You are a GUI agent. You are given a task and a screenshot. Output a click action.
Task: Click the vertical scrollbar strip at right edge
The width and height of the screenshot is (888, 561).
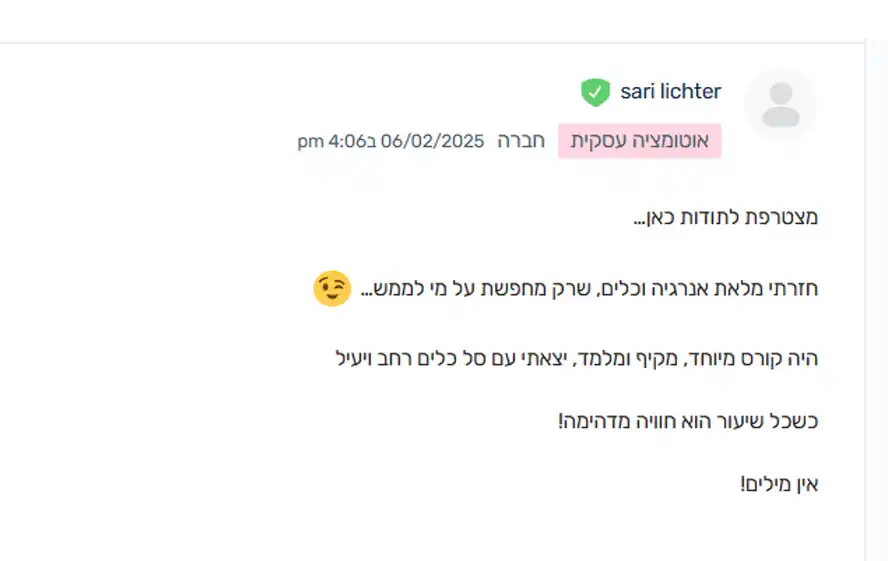tap(876, 300)
